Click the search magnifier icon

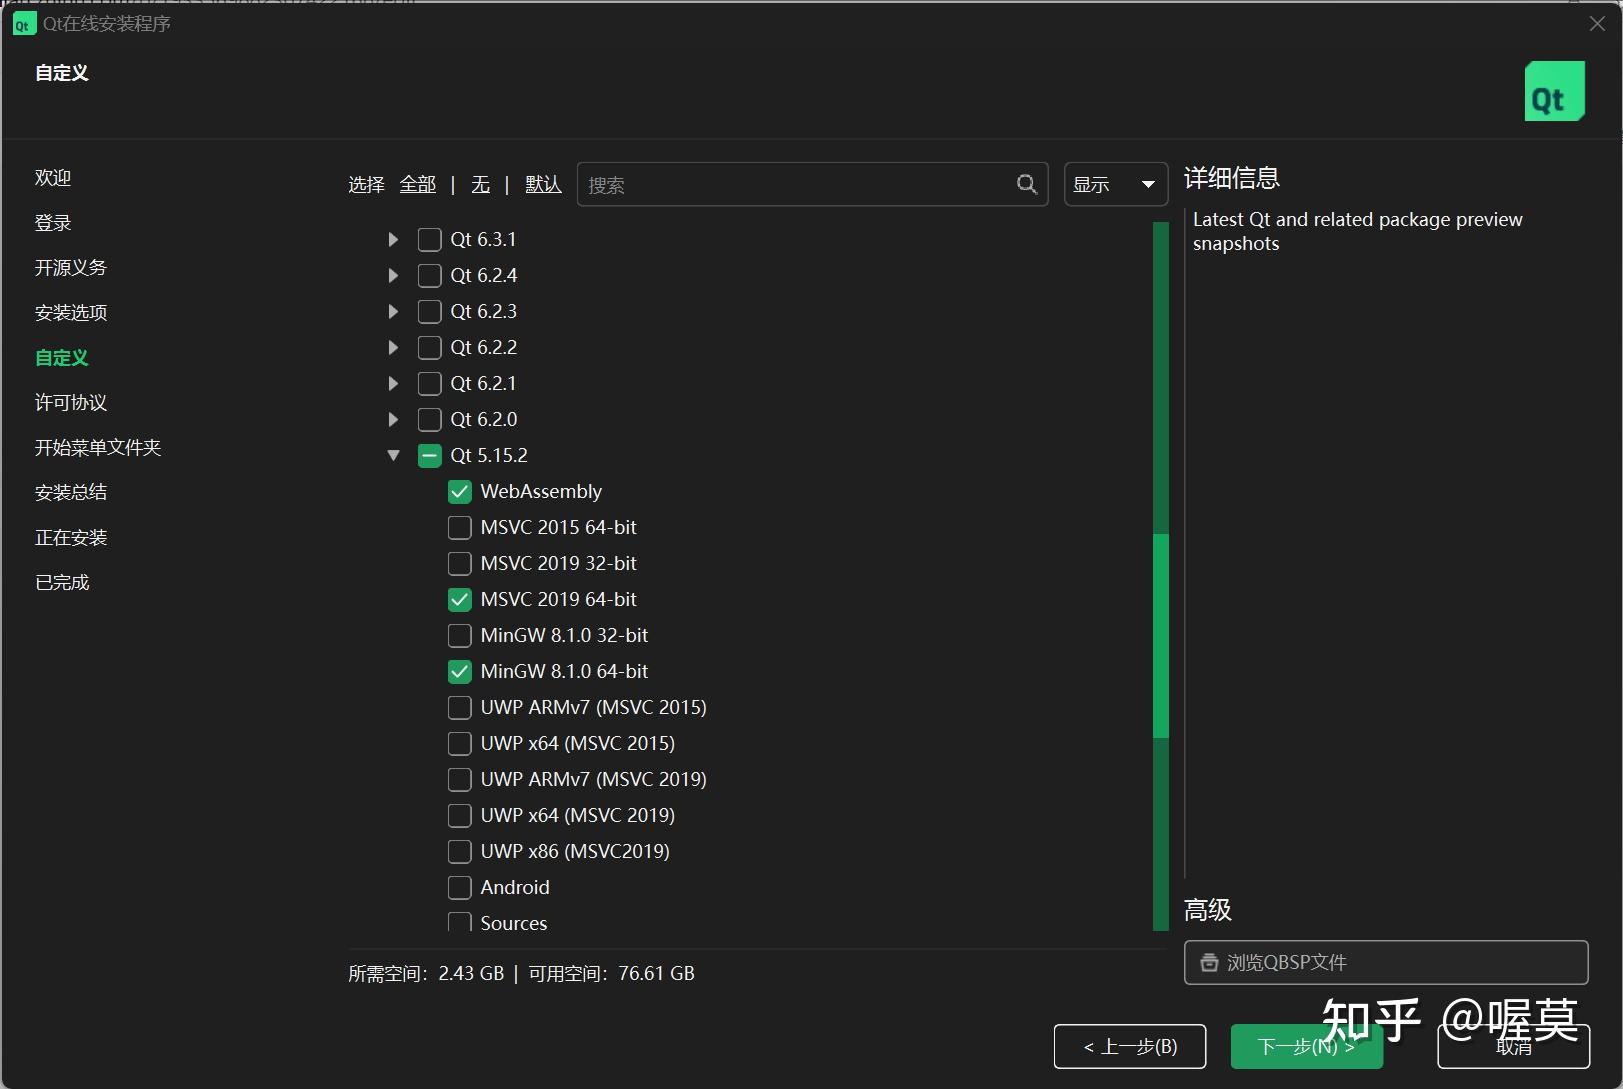[1026, 184]
